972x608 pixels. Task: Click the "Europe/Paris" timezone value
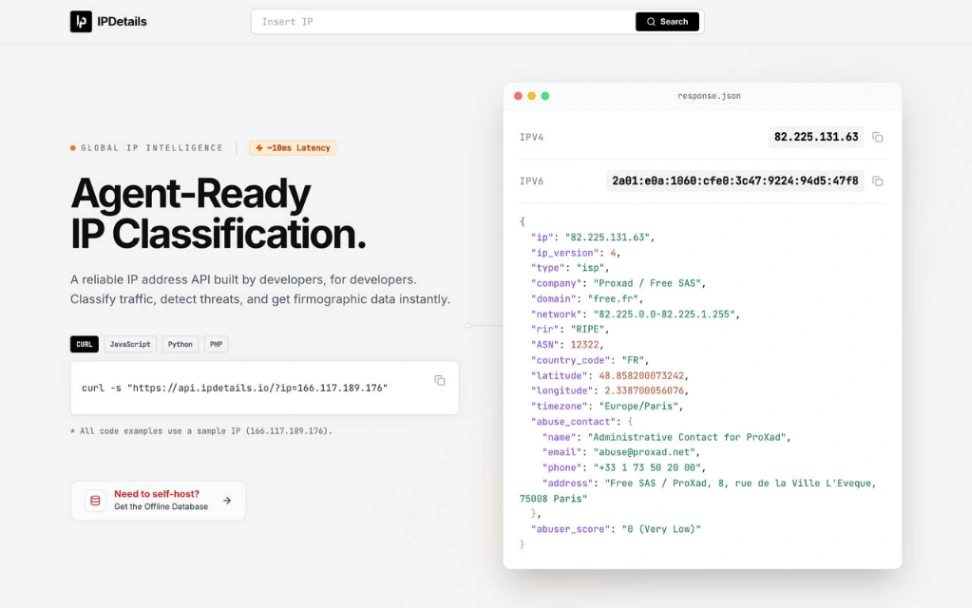point(638,407)
